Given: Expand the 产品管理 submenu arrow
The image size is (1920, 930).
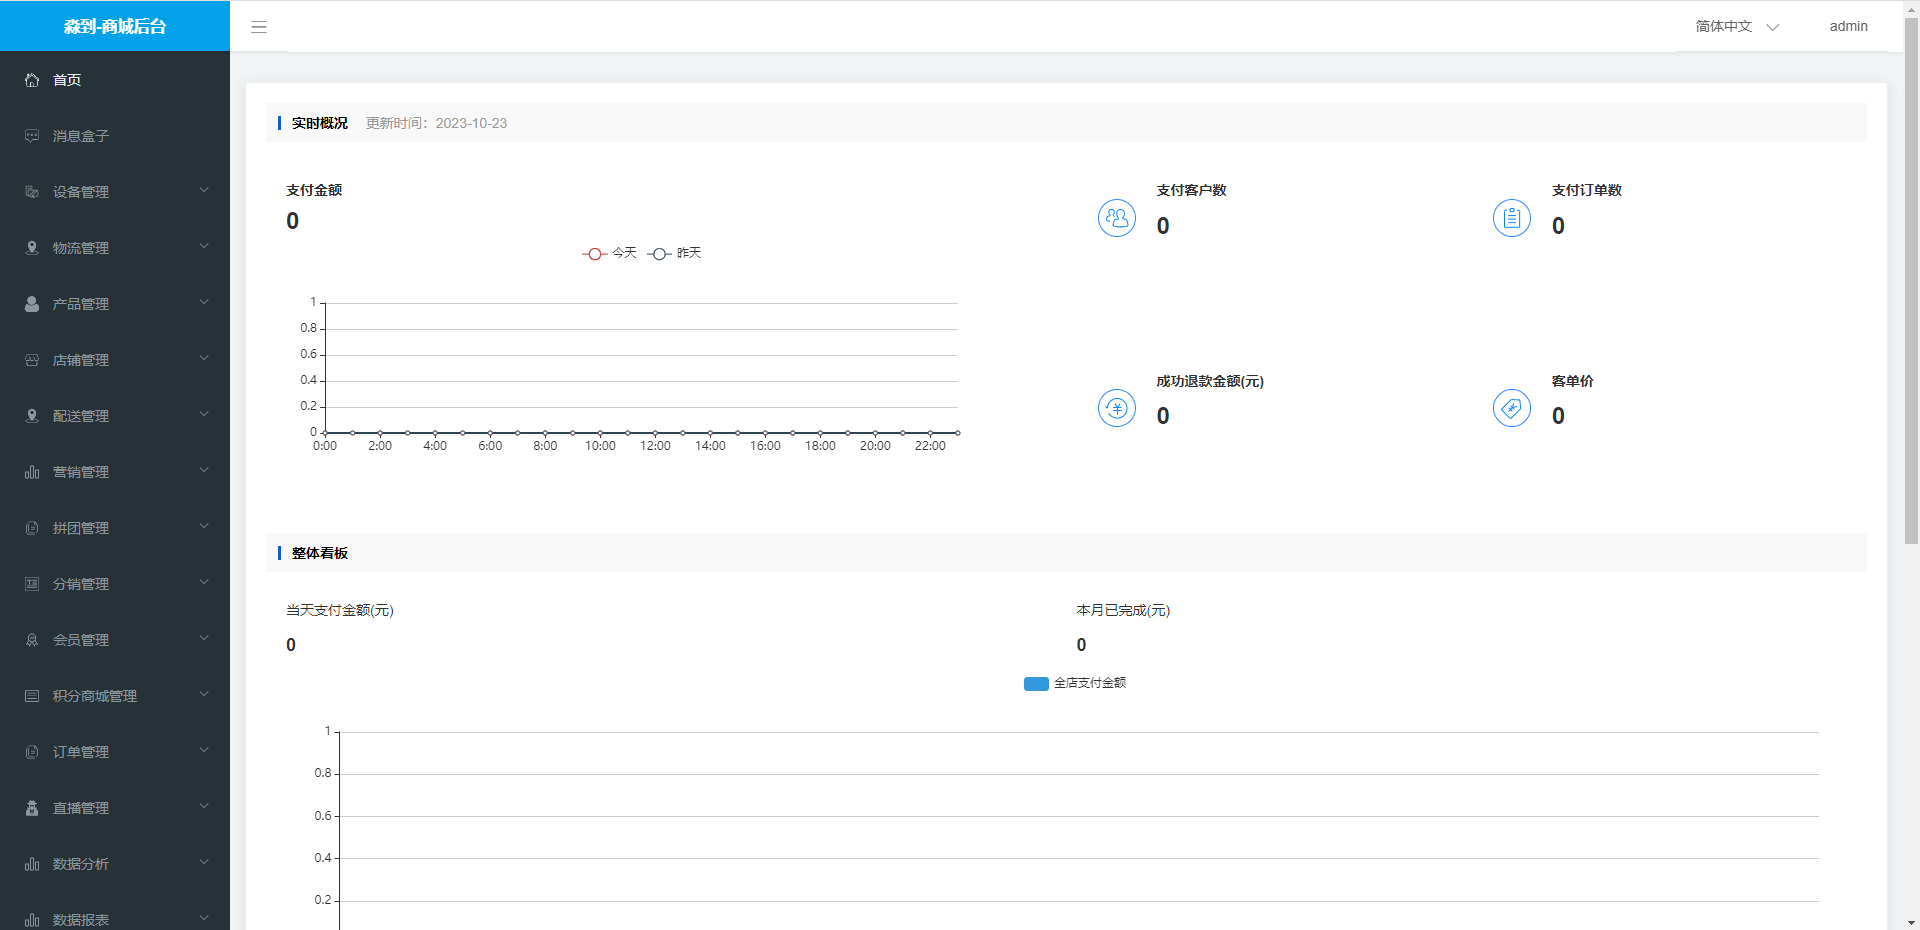Looking at the screenshot, I should 204,302.
